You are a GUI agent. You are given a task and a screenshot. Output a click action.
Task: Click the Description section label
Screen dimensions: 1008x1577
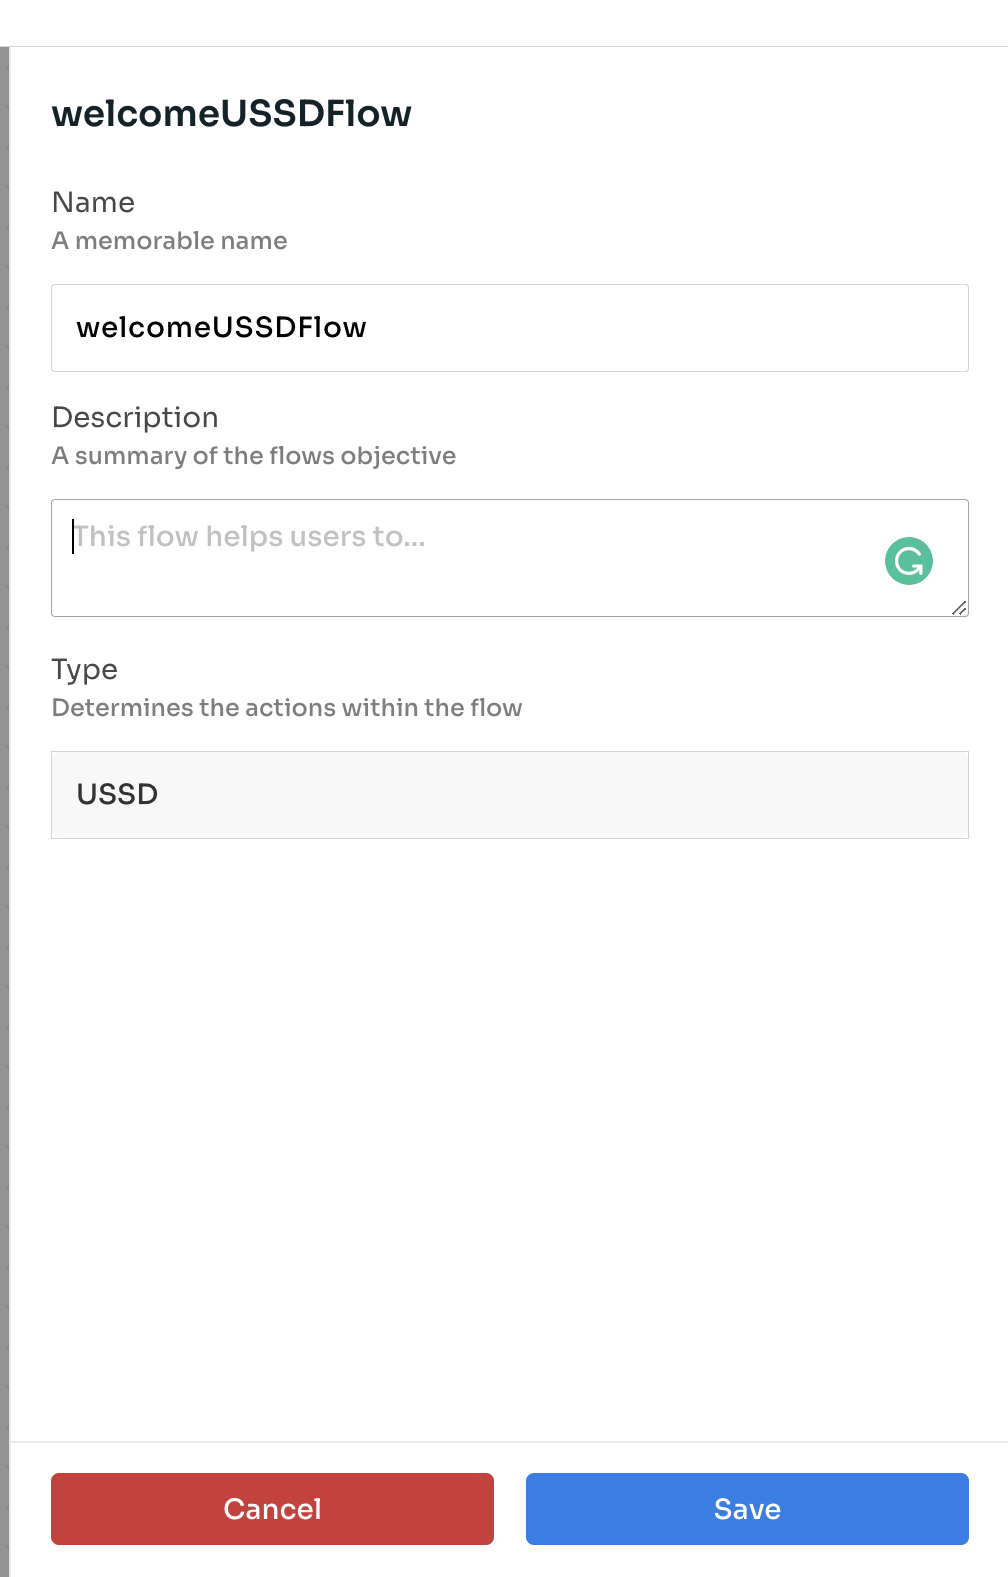pos(135,417)
